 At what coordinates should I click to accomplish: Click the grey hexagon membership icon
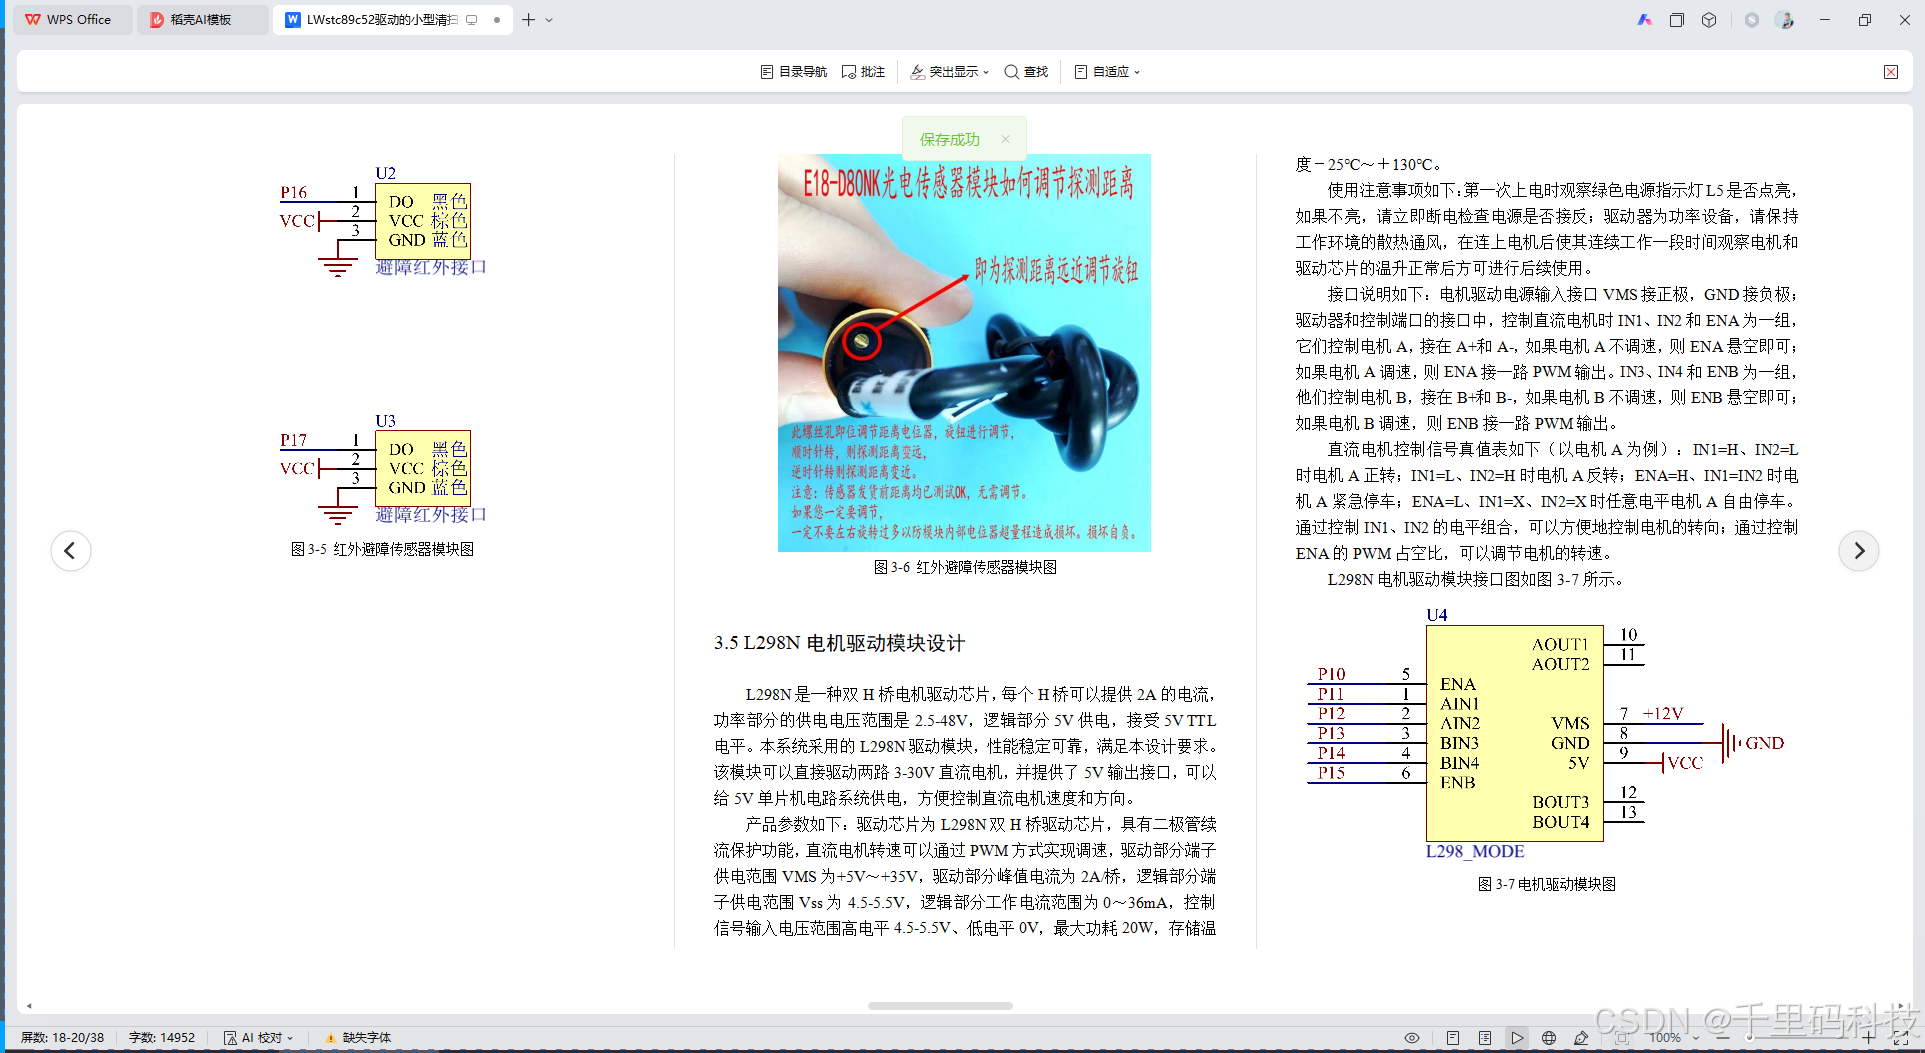(1752, 20)
